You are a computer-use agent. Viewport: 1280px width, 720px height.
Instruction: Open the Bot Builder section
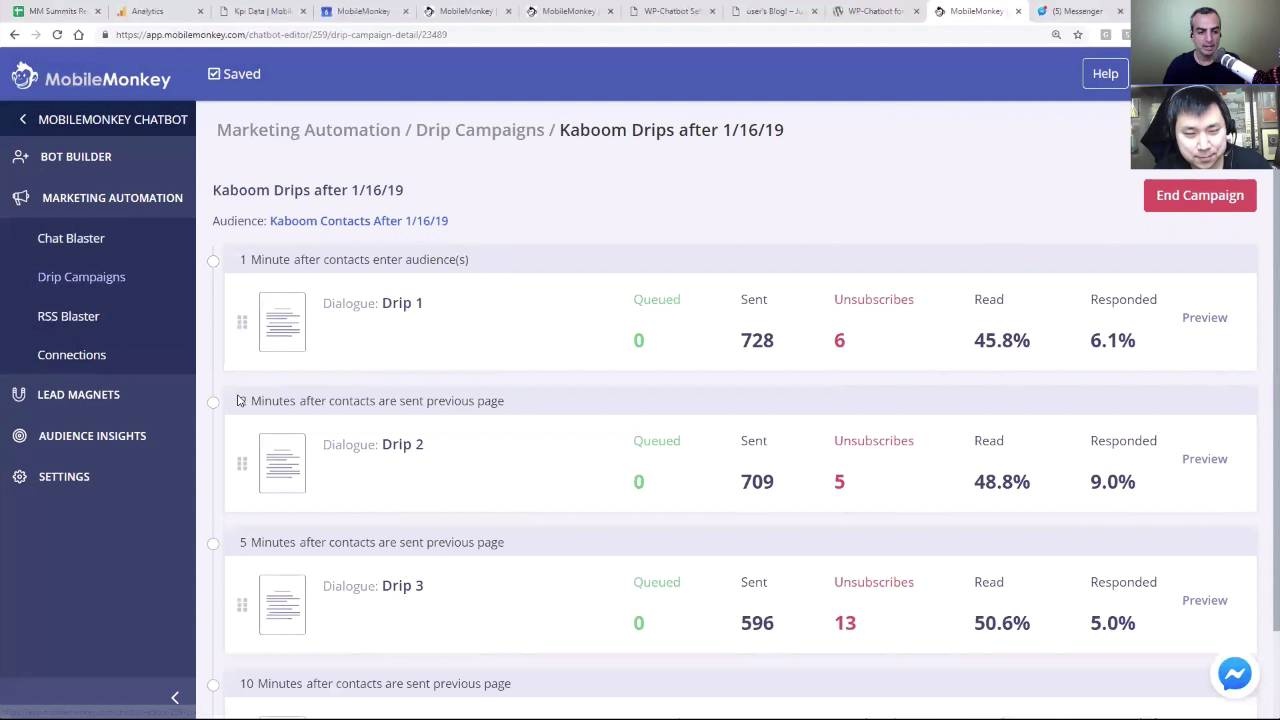tap(76, 157)
